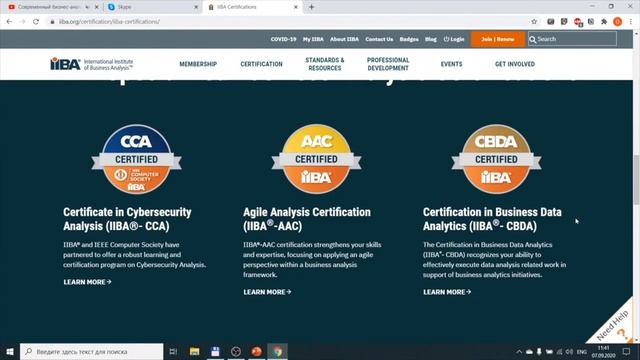Image resolution: width=640 pixels, height=360 pixels.
Task: Open the Chrome taskbar icon
Action: pyautogui.click(x=278, y=351)
